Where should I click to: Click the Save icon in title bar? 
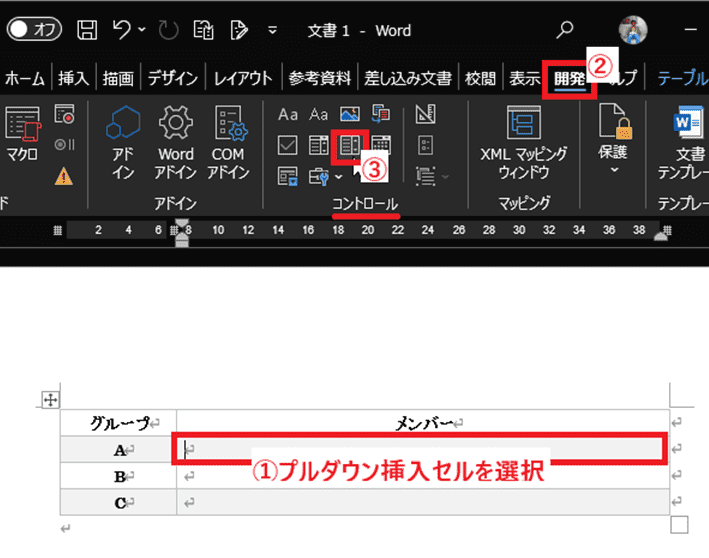88,31
